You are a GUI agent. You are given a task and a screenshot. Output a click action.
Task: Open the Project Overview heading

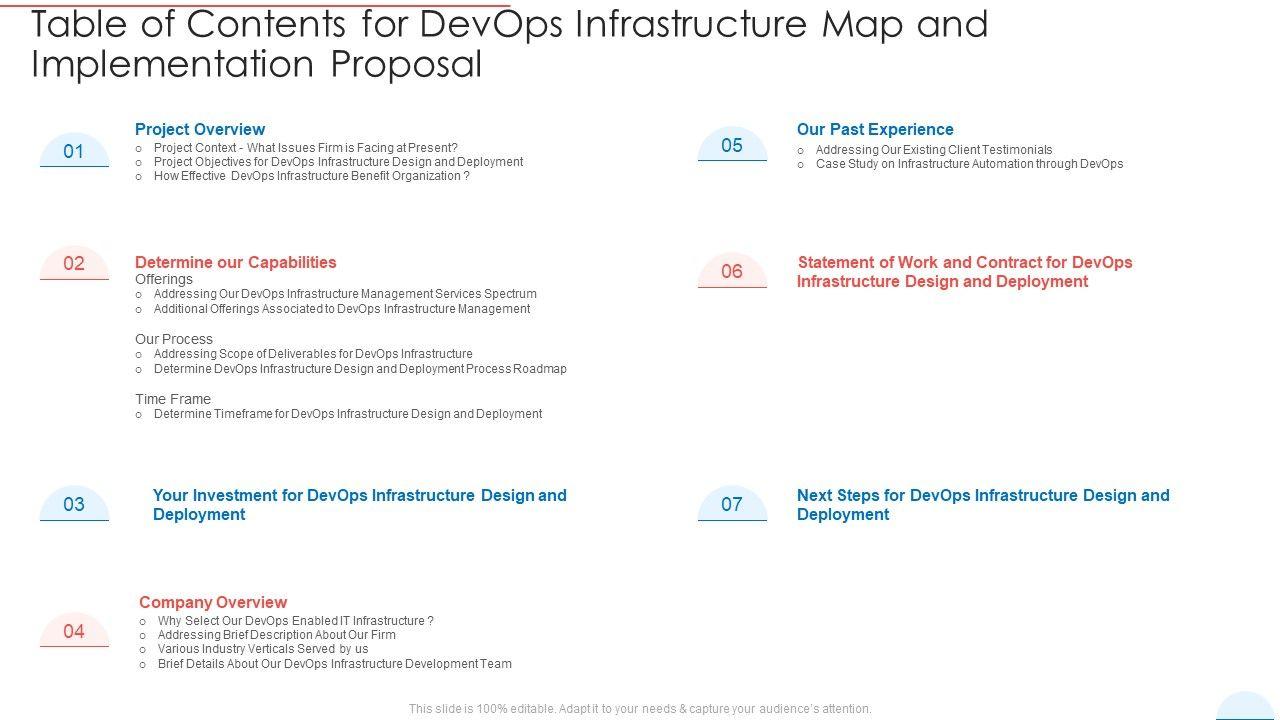(200, 129)
